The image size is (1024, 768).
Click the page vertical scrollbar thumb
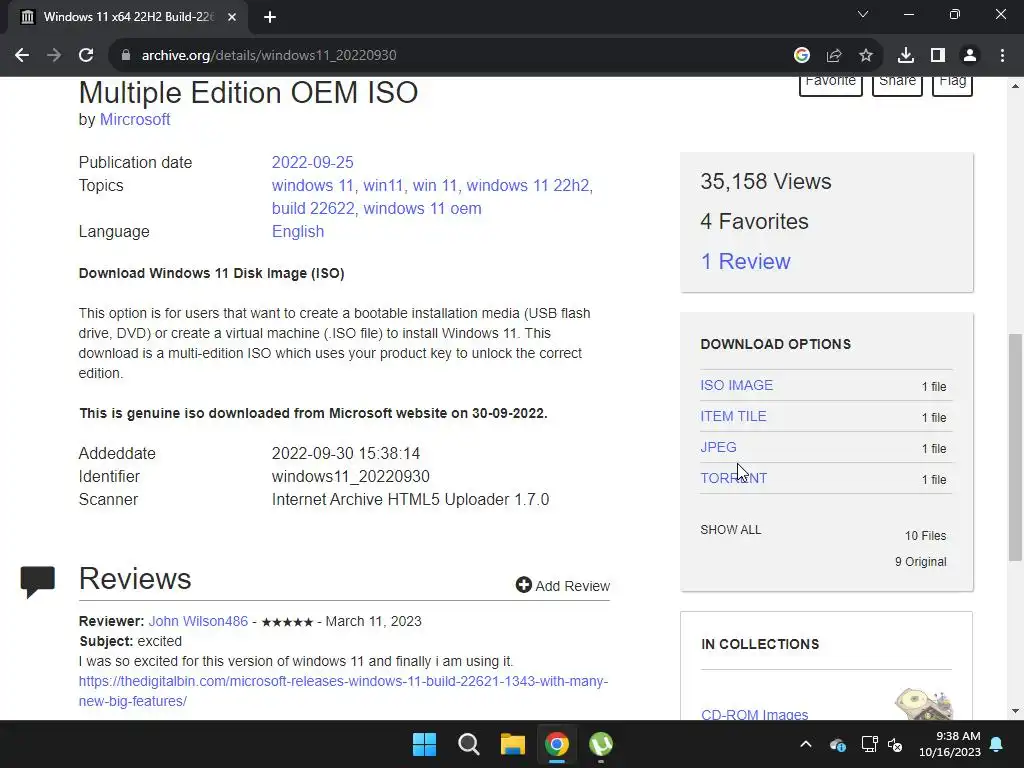(x=1015, y=447)
